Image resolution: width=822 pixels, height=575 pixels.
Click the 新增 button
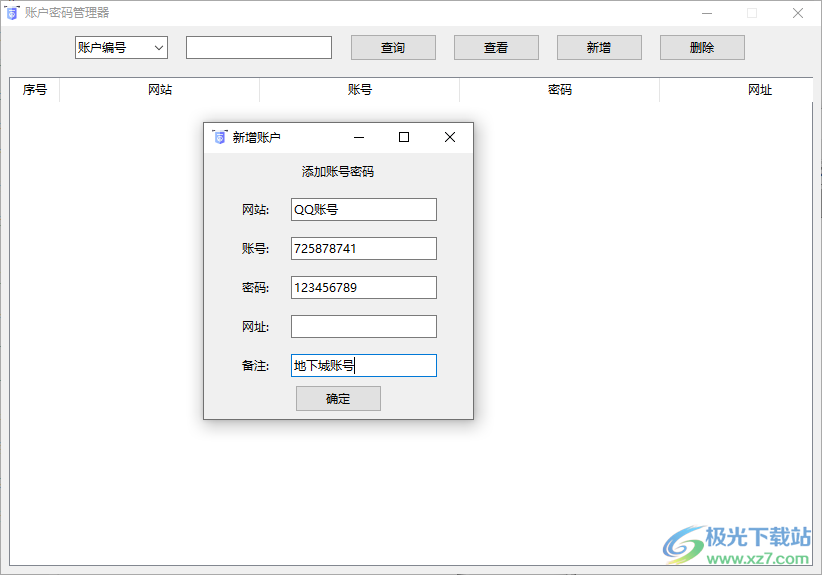pyautogui.click(x=599, y=48)
